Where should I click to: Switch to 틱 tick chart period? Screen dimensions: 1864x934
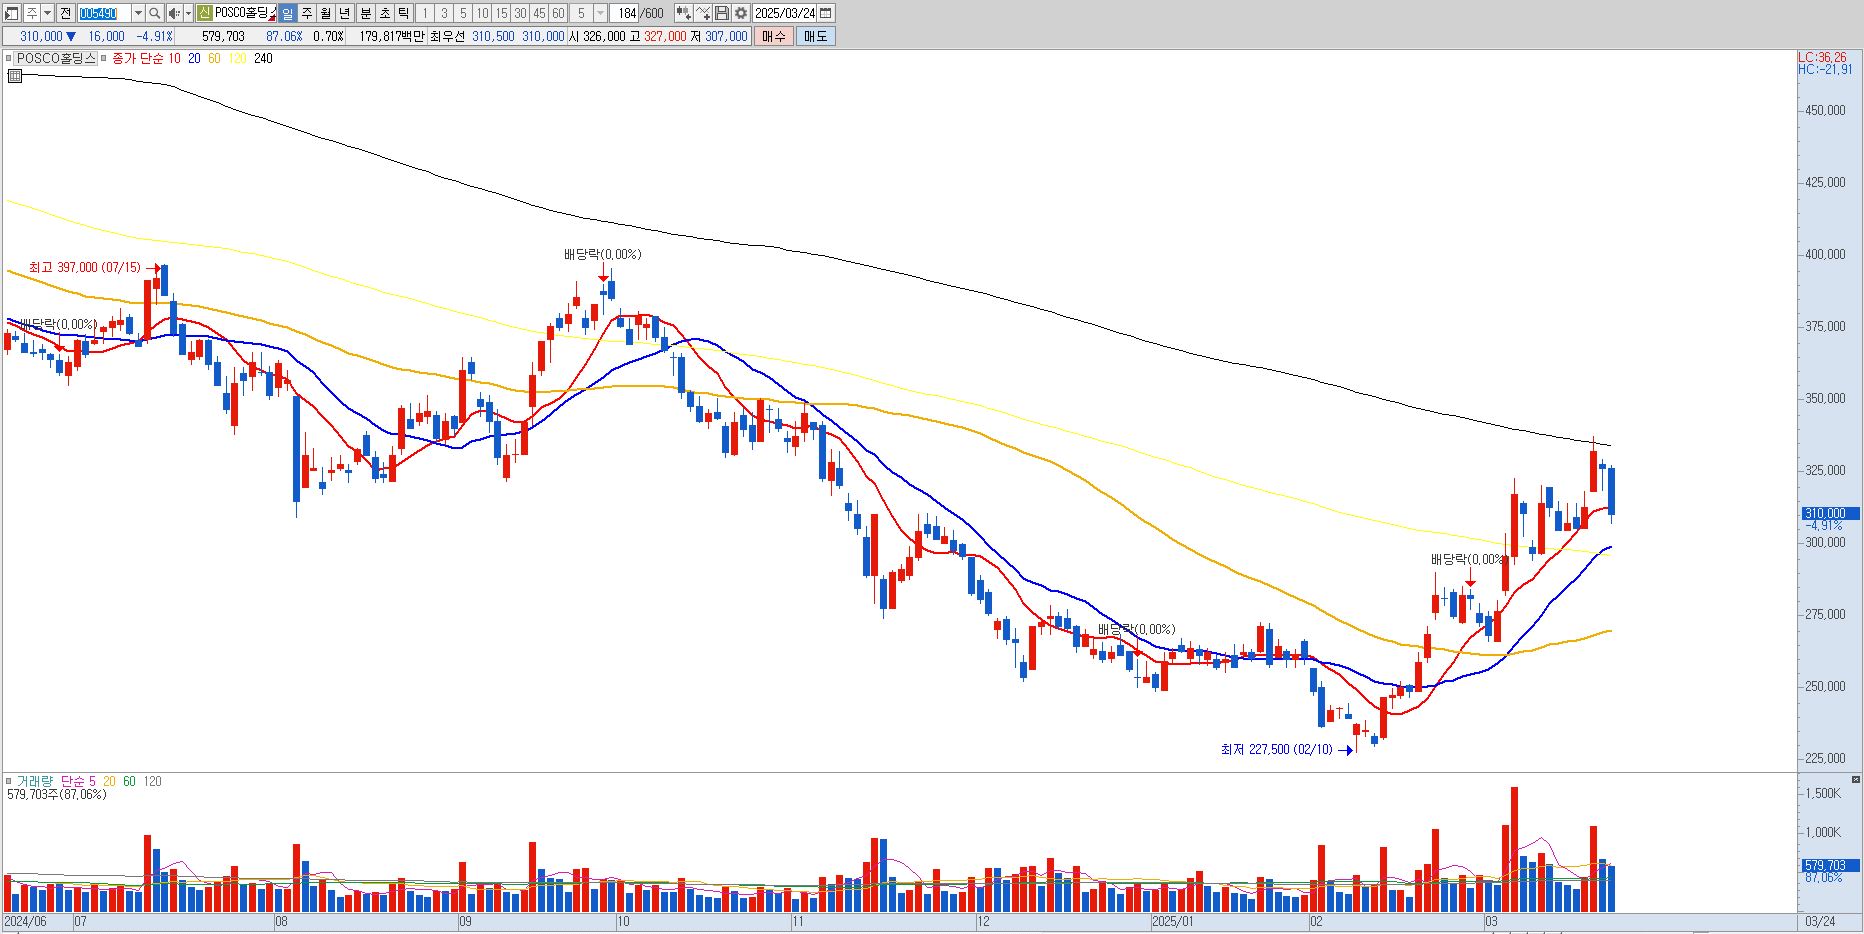tap(403, 13)
